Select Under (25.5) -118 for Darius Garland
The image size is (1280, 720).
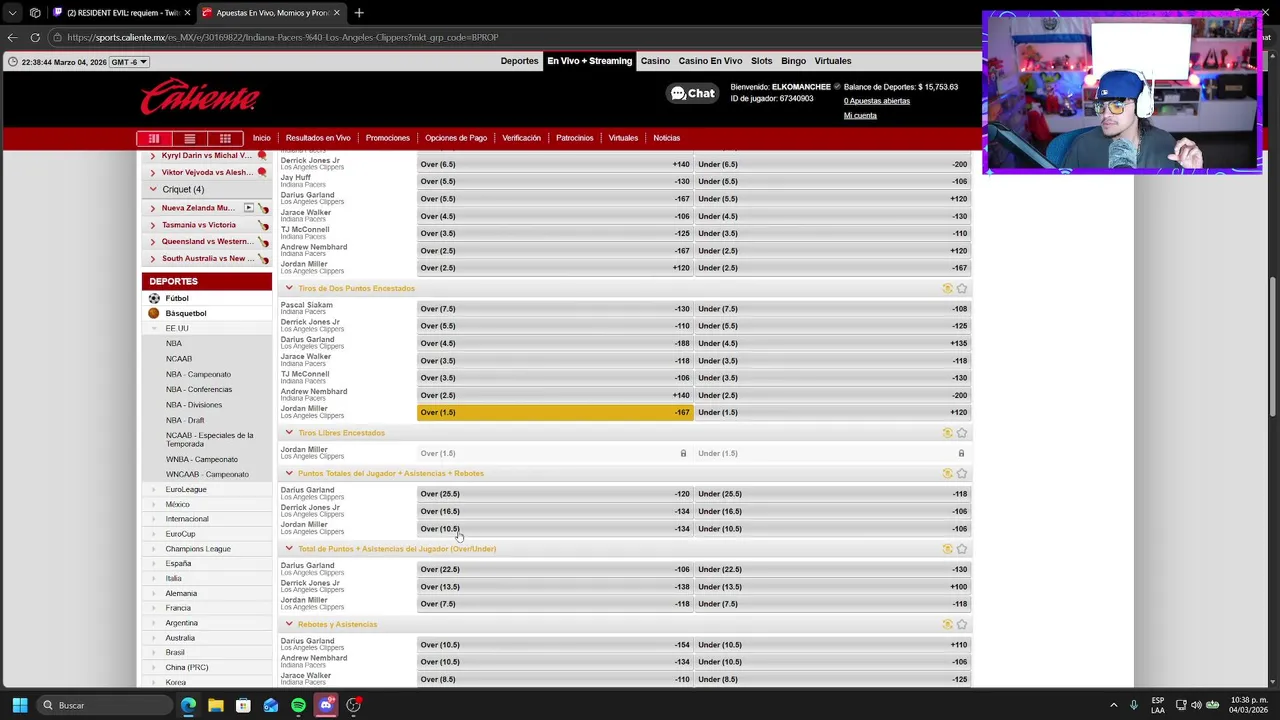[x=833, y=494]
